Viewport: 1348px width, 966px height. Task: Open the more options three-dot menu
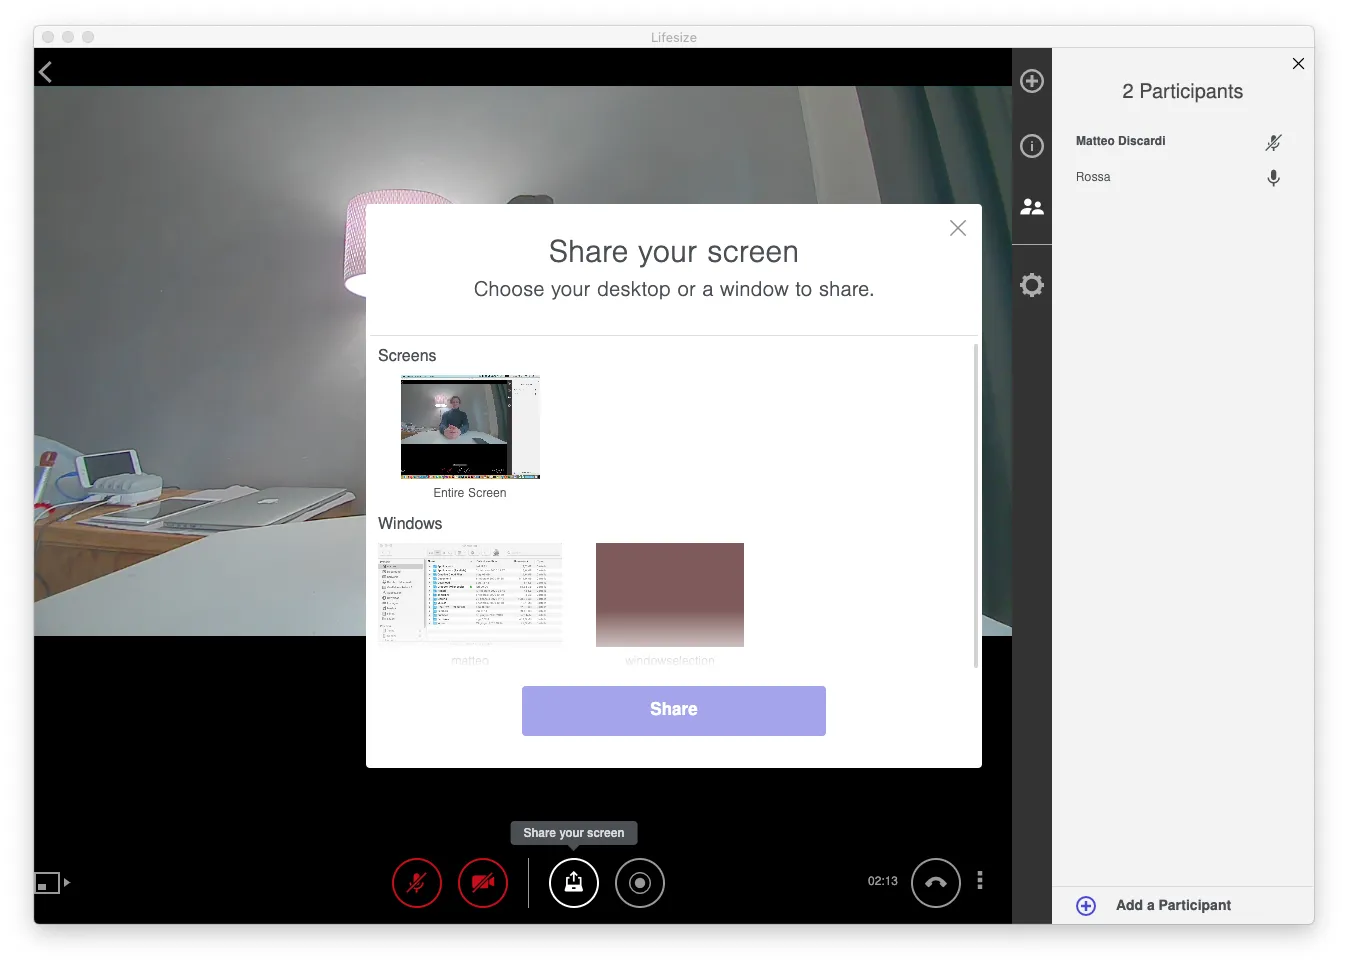(x=980, y=880)
